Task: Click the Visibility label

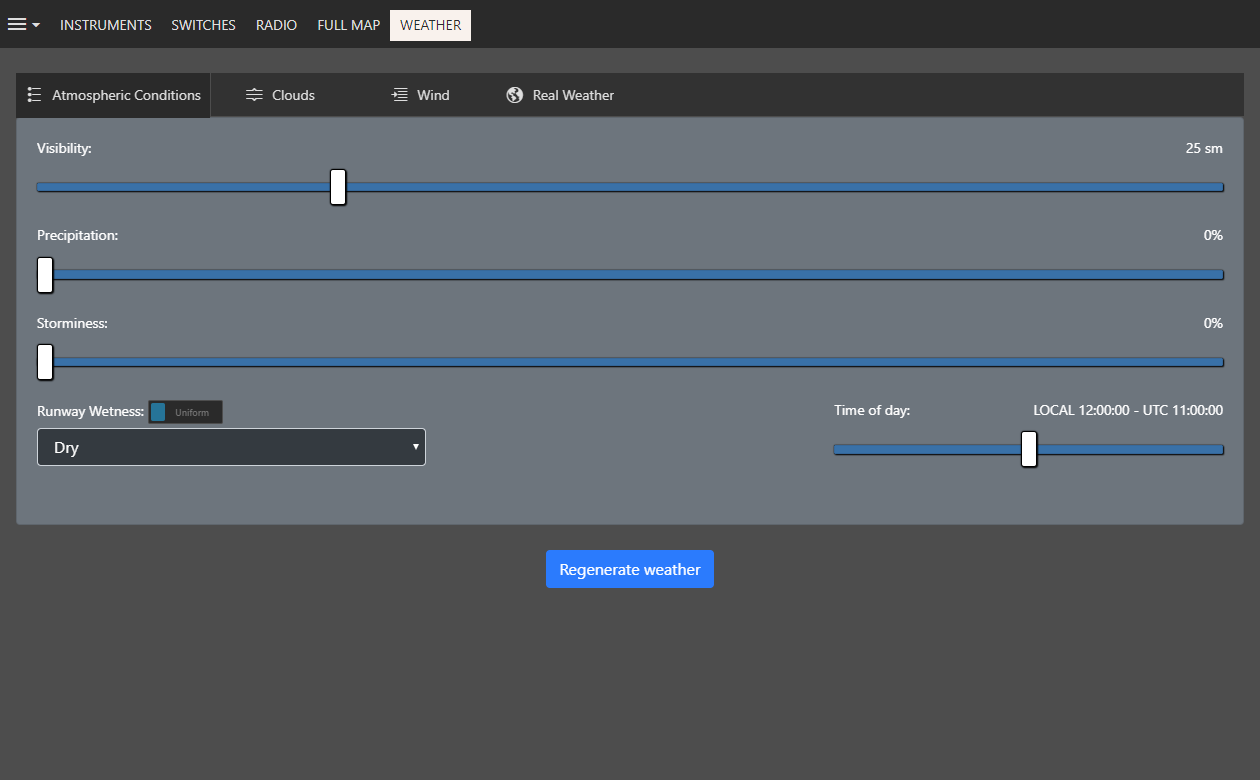Action: [64, 148]
